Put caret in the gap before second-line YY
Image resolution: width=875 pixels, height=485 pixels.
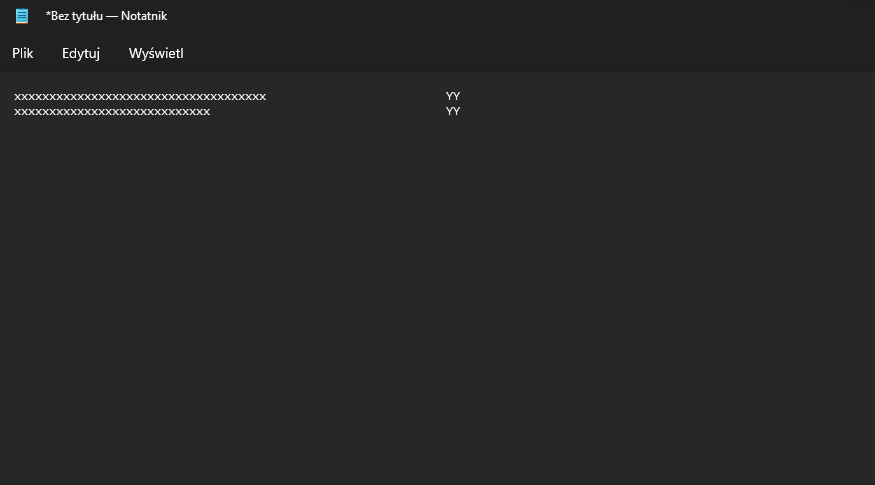(328, 112)
